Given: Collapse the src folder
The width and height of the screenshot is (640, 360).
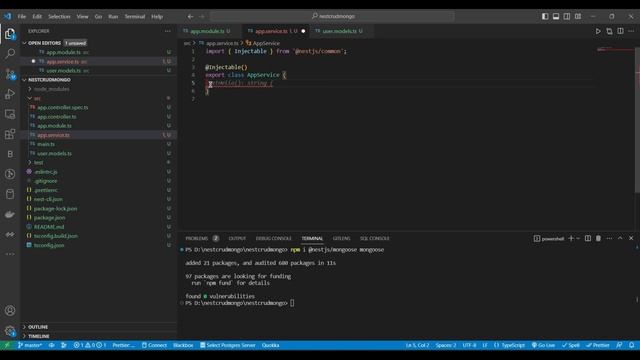Looking at the screenshot, I should [x=30, y=98].
